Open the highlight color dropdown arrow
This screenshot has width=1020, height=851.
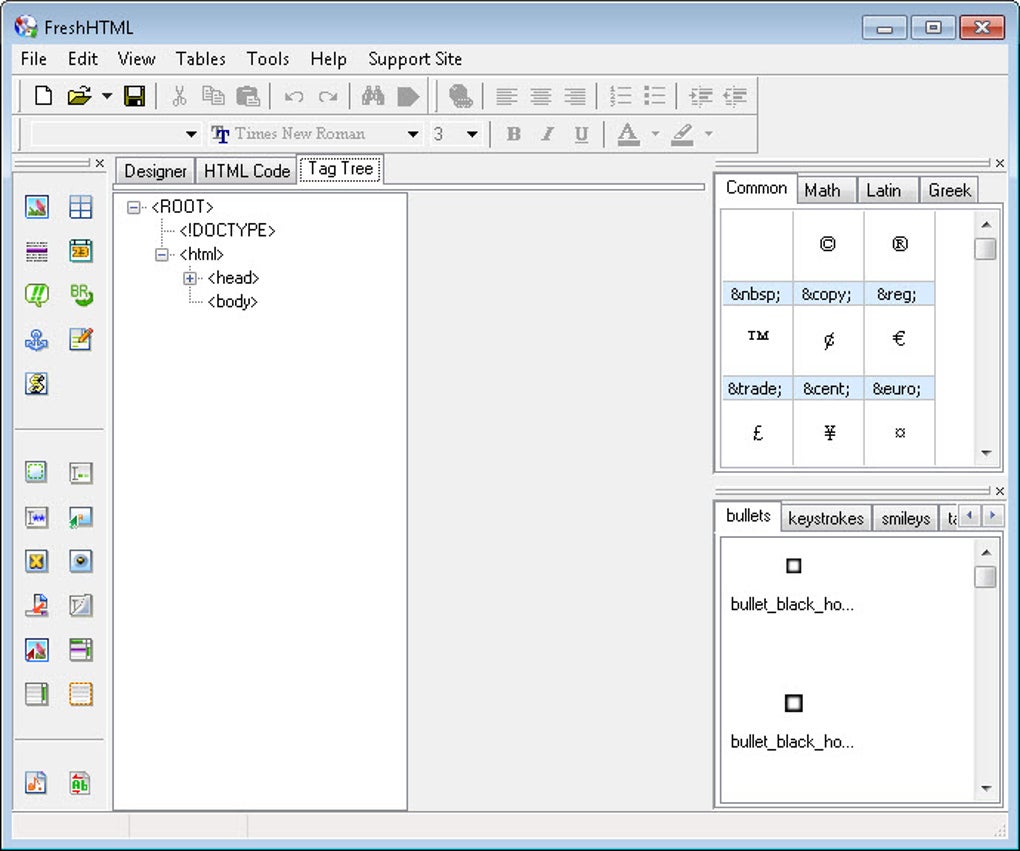point(708,134)
